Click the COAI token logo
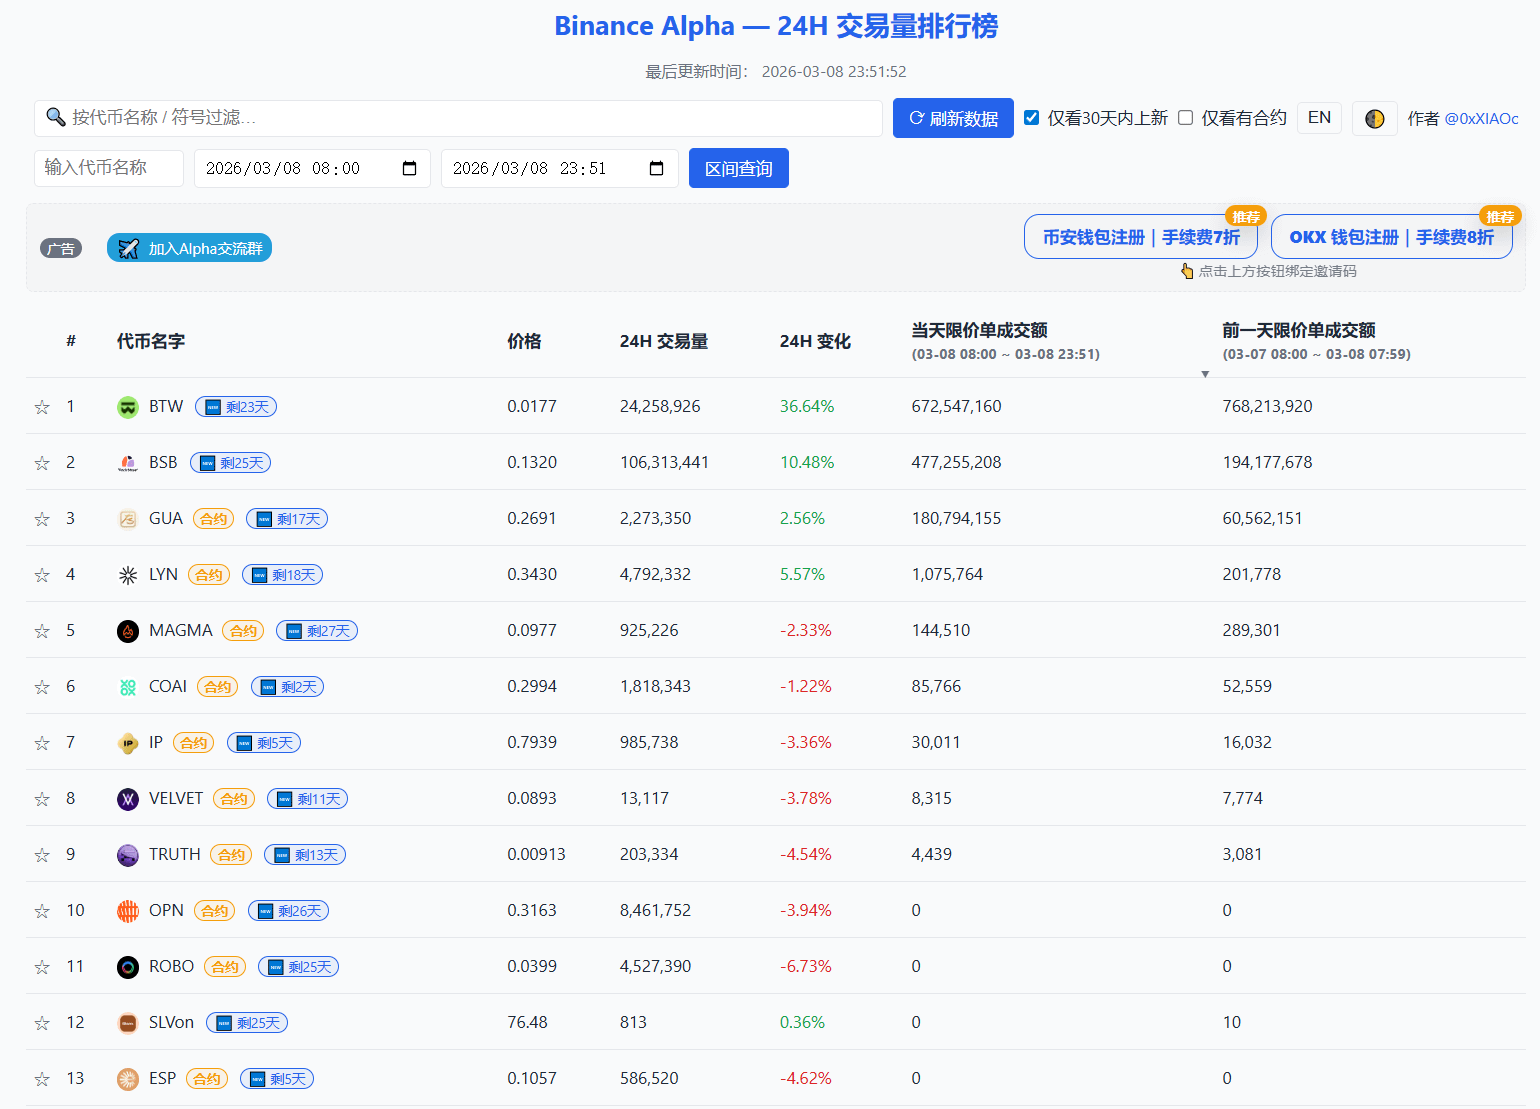 pyautogui.click(x=128, y=687)
